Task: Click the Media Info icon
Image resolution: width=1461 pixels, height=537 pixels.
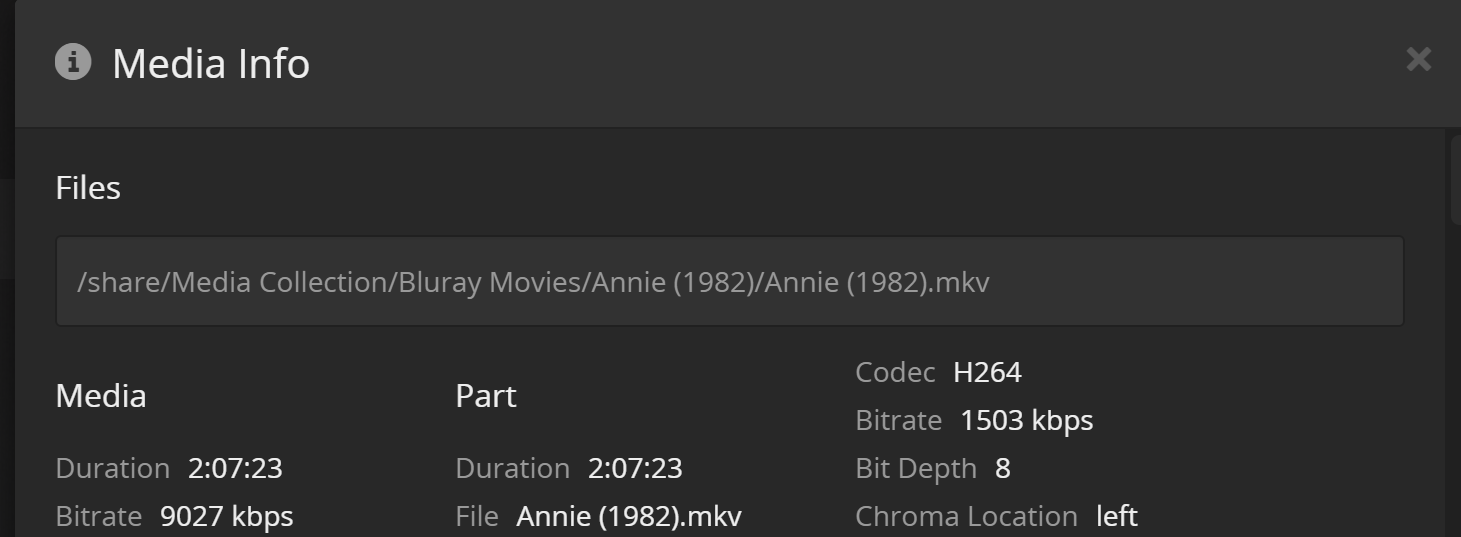Action: click(73, 62)
